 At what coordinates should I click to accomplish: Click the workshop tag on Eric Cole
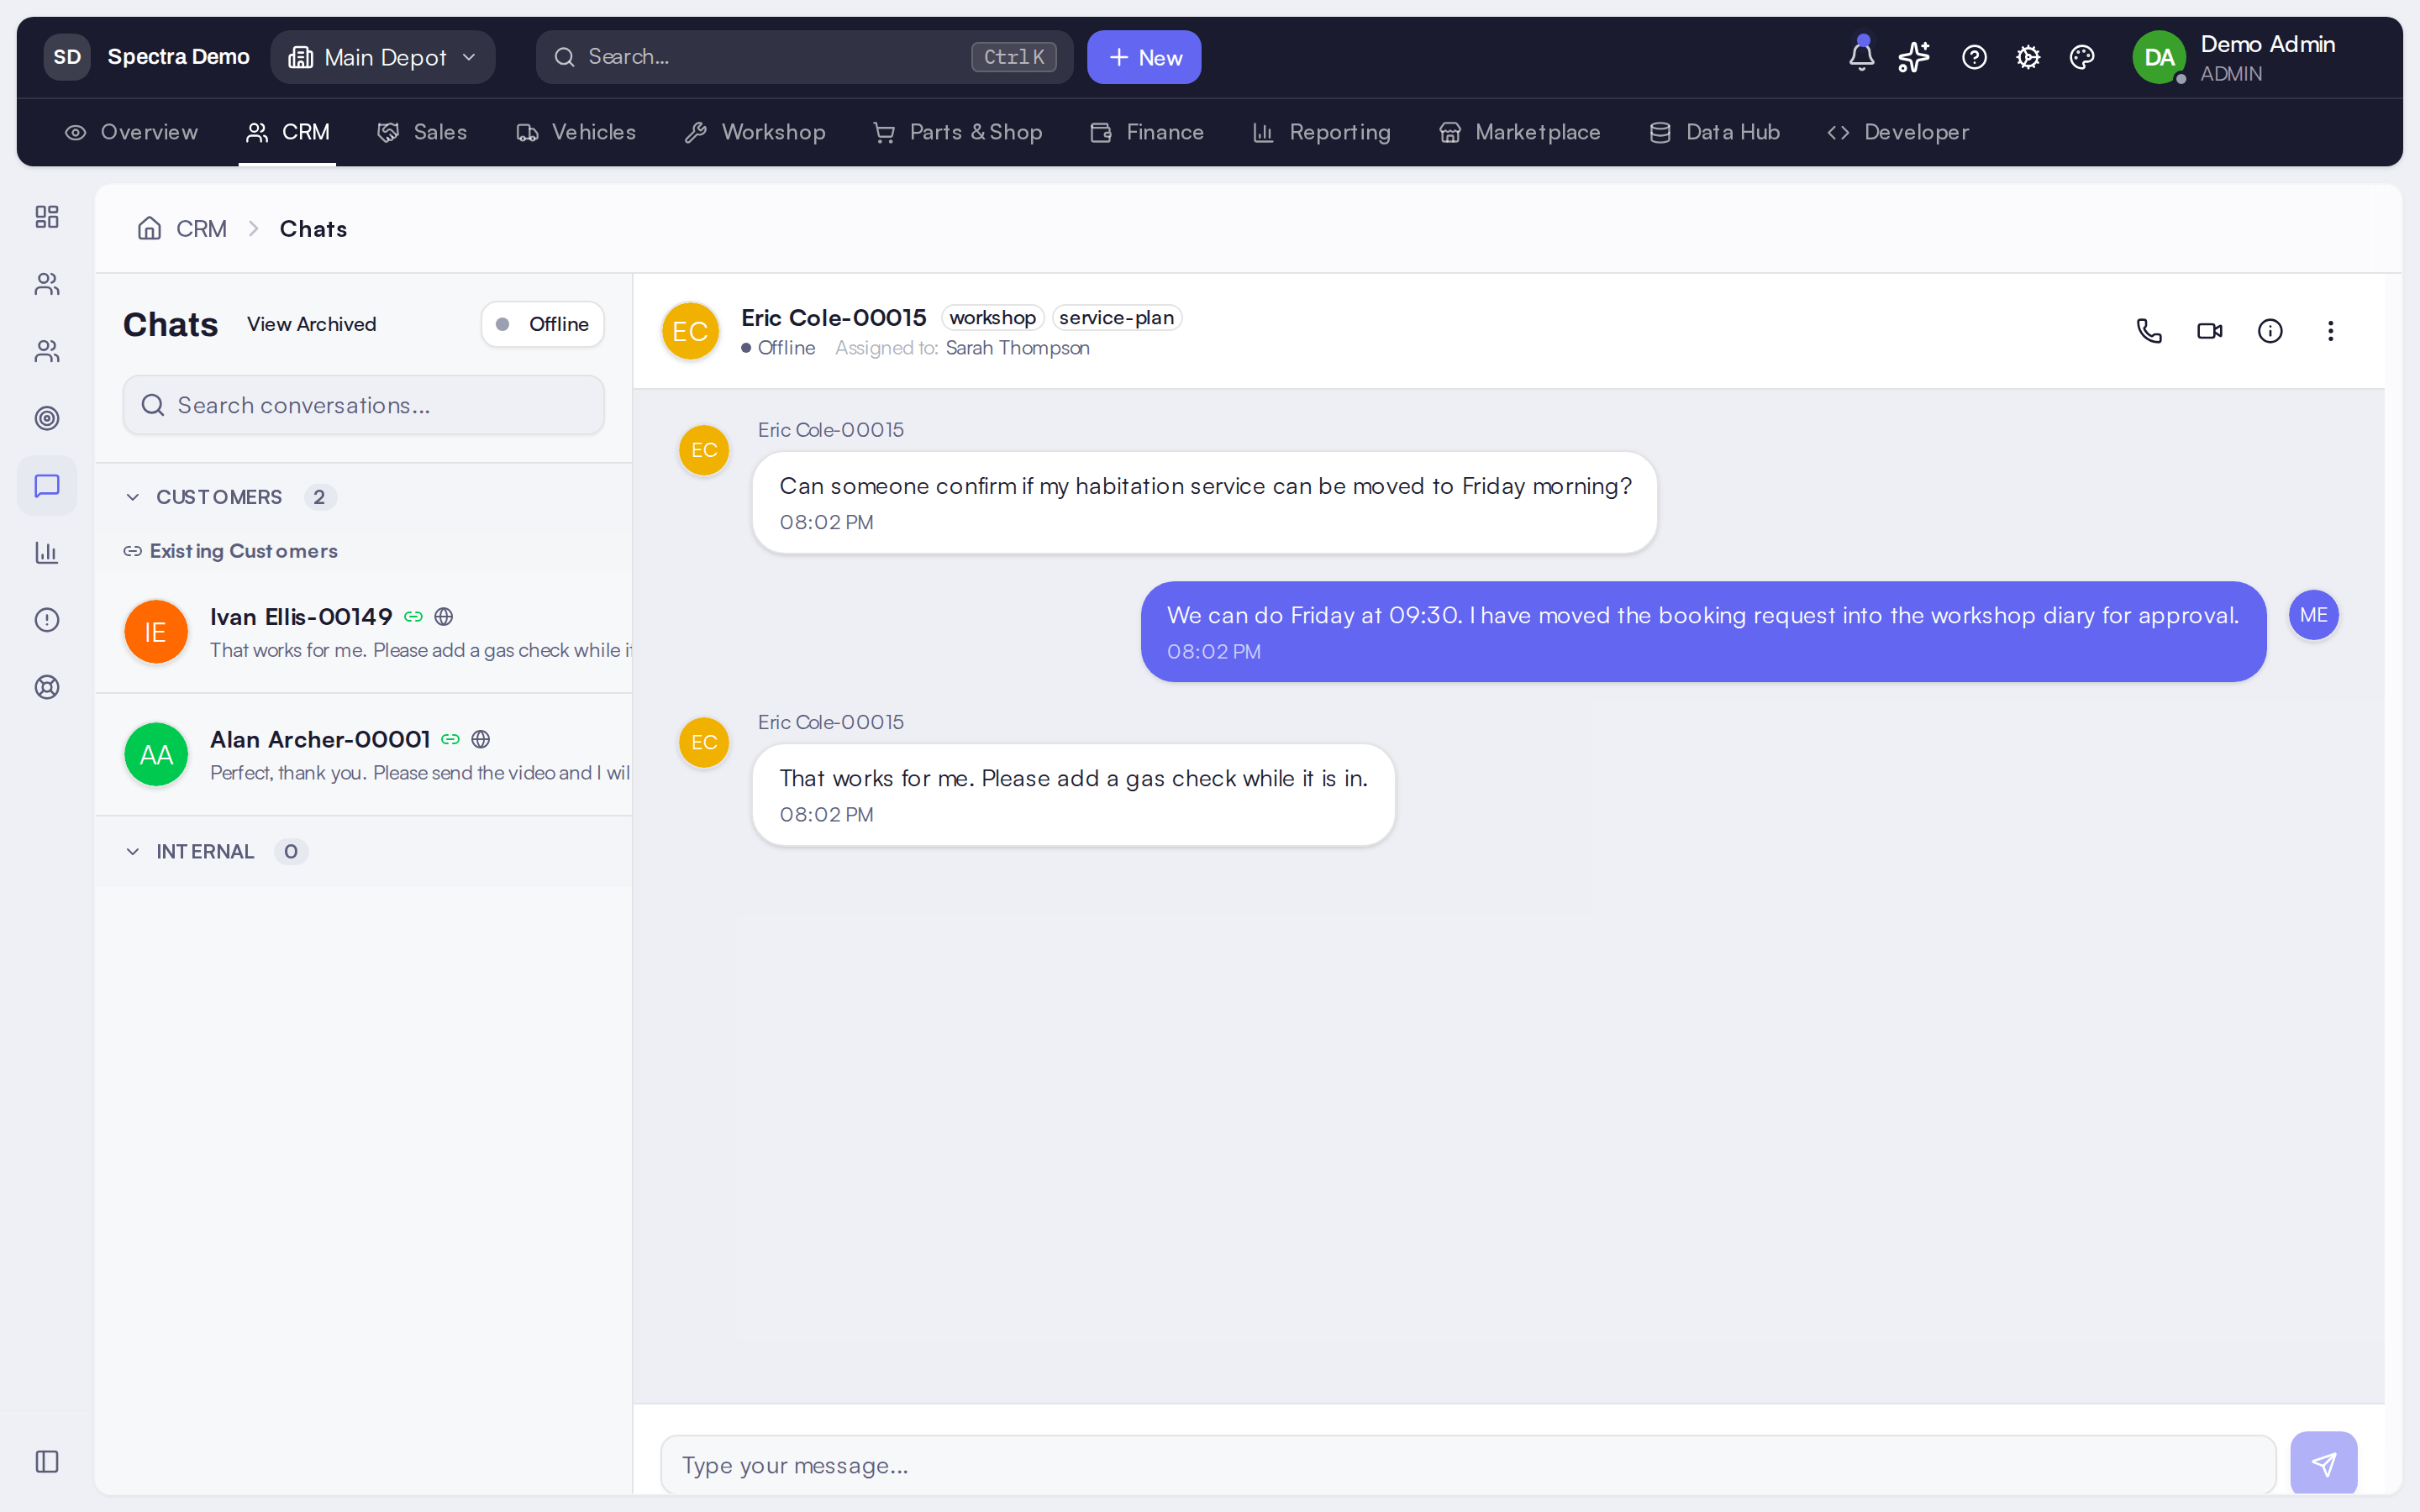pyautogui.click(x=992, y=317)
